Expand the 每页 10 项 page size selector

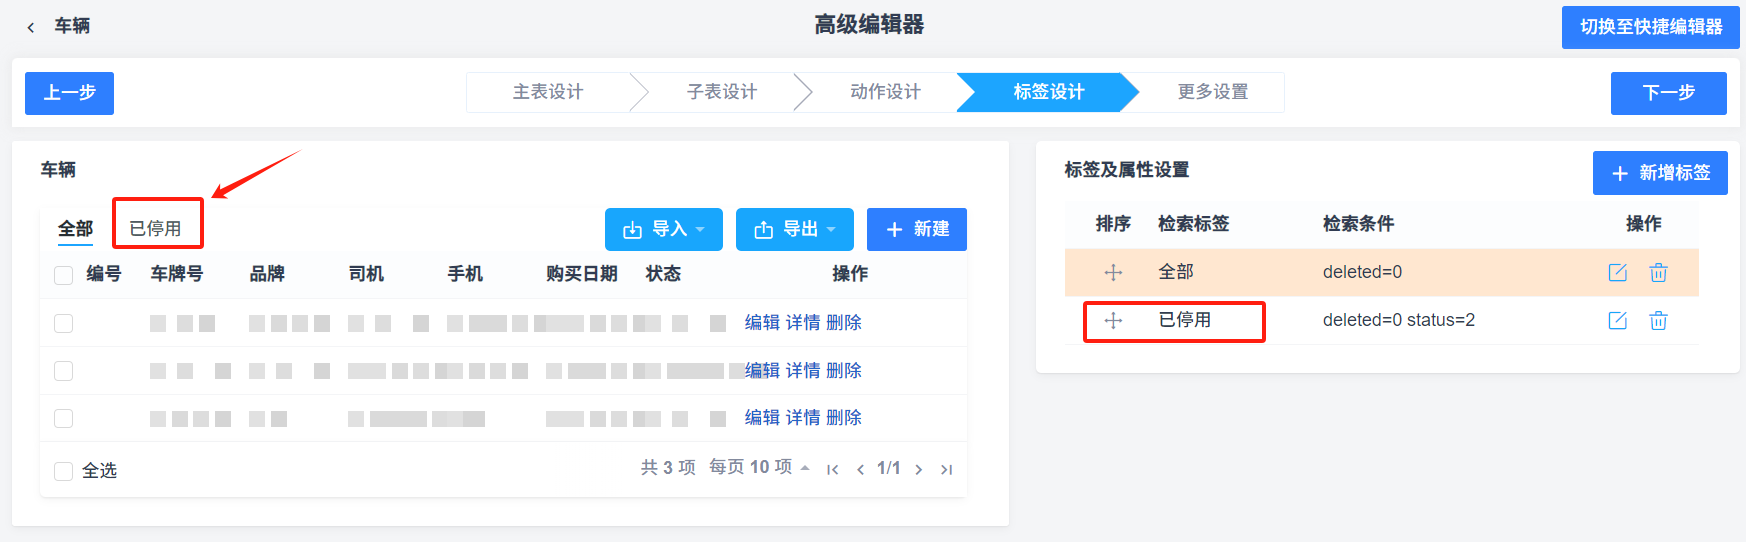759,467
